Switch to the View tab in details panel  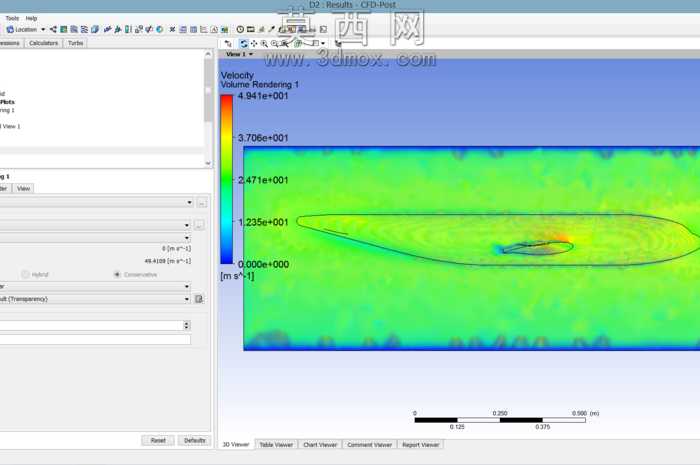(x=23, y=188)
